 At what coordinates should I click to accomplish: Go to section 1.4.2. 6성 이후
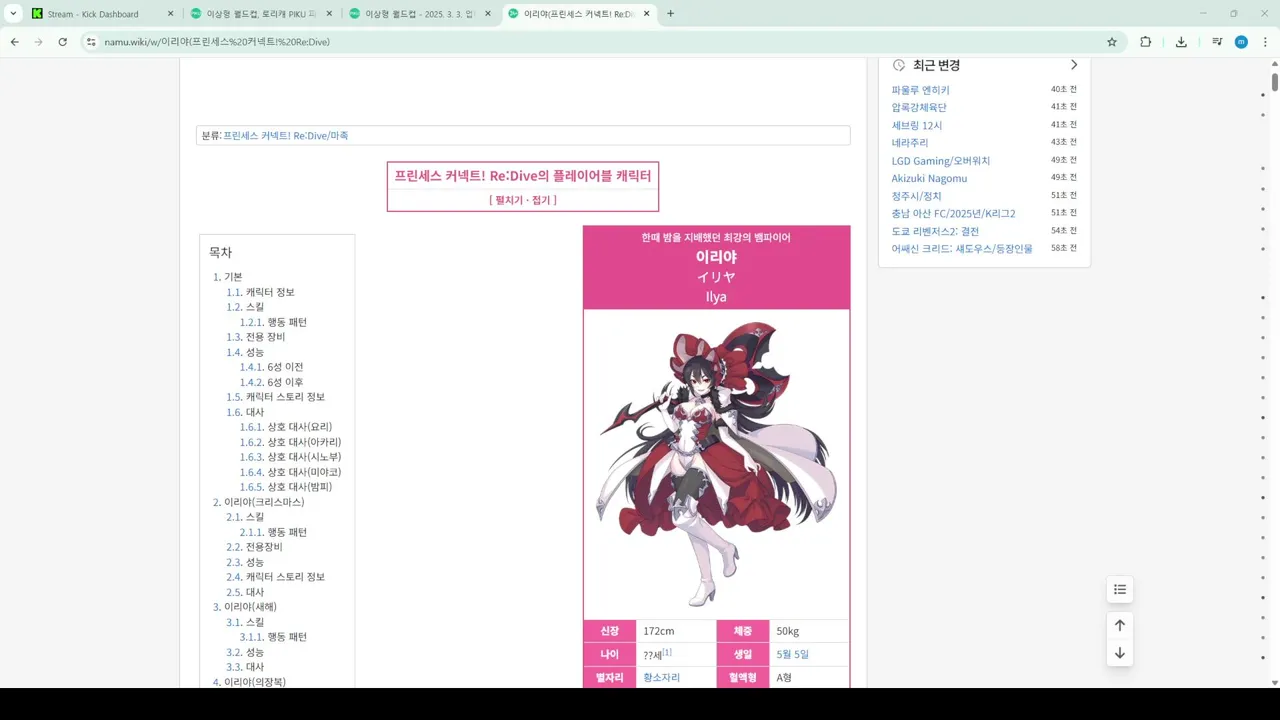tap(271, 382)
